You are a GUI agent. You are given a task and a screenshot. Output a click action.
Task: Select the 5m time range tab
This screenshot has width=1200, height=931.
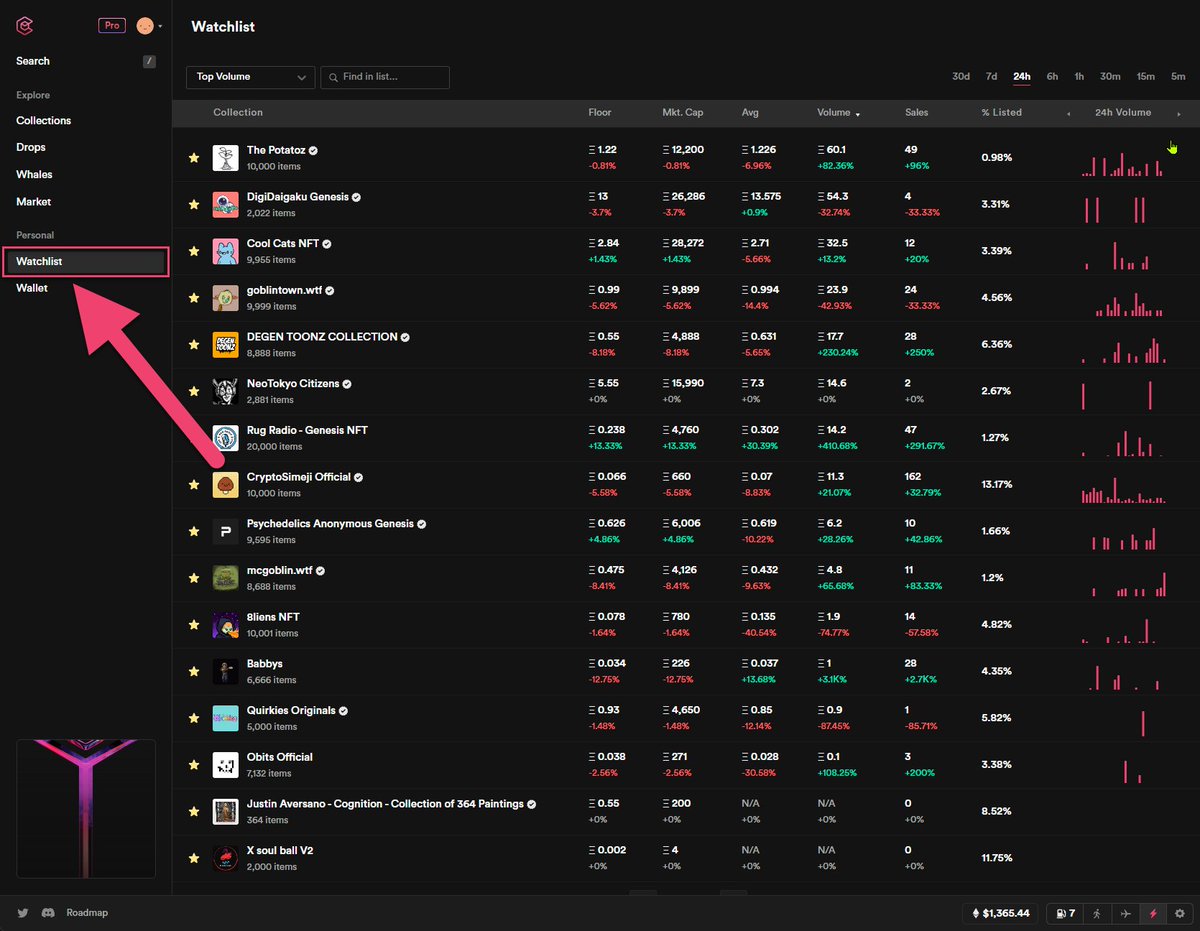[x=1178, y=77]
